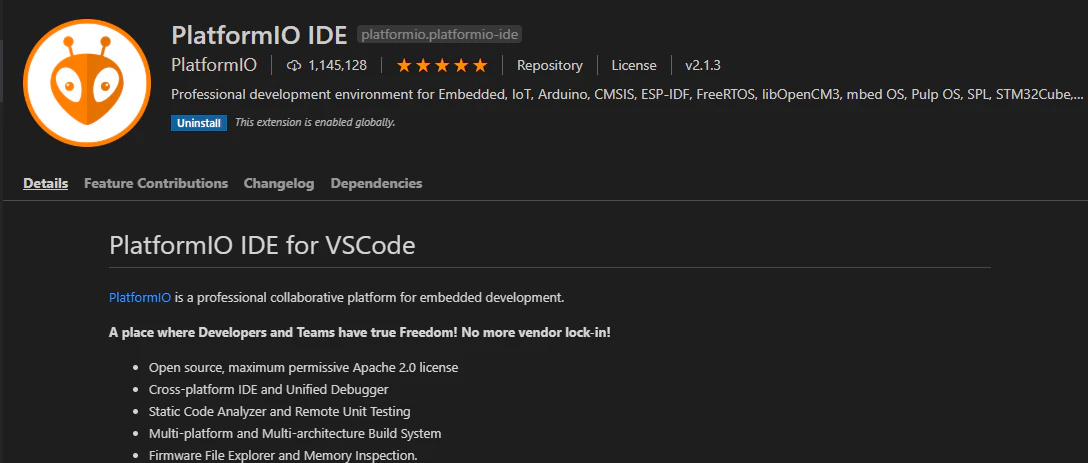Click the first orange rating star
This screenshot has width=1088, height=463.
click(x=404, y=65)
